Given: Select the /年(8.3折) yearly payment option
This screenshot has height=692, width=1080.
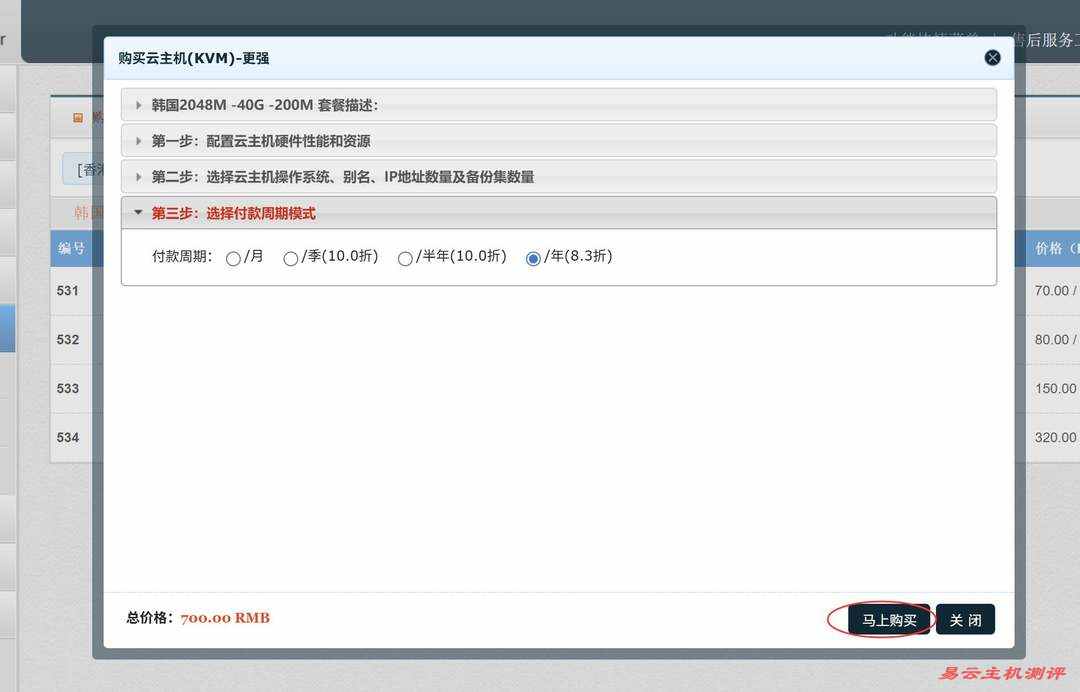Looking at the screenshot, I should pyautogui.click(x=532, y=258).
